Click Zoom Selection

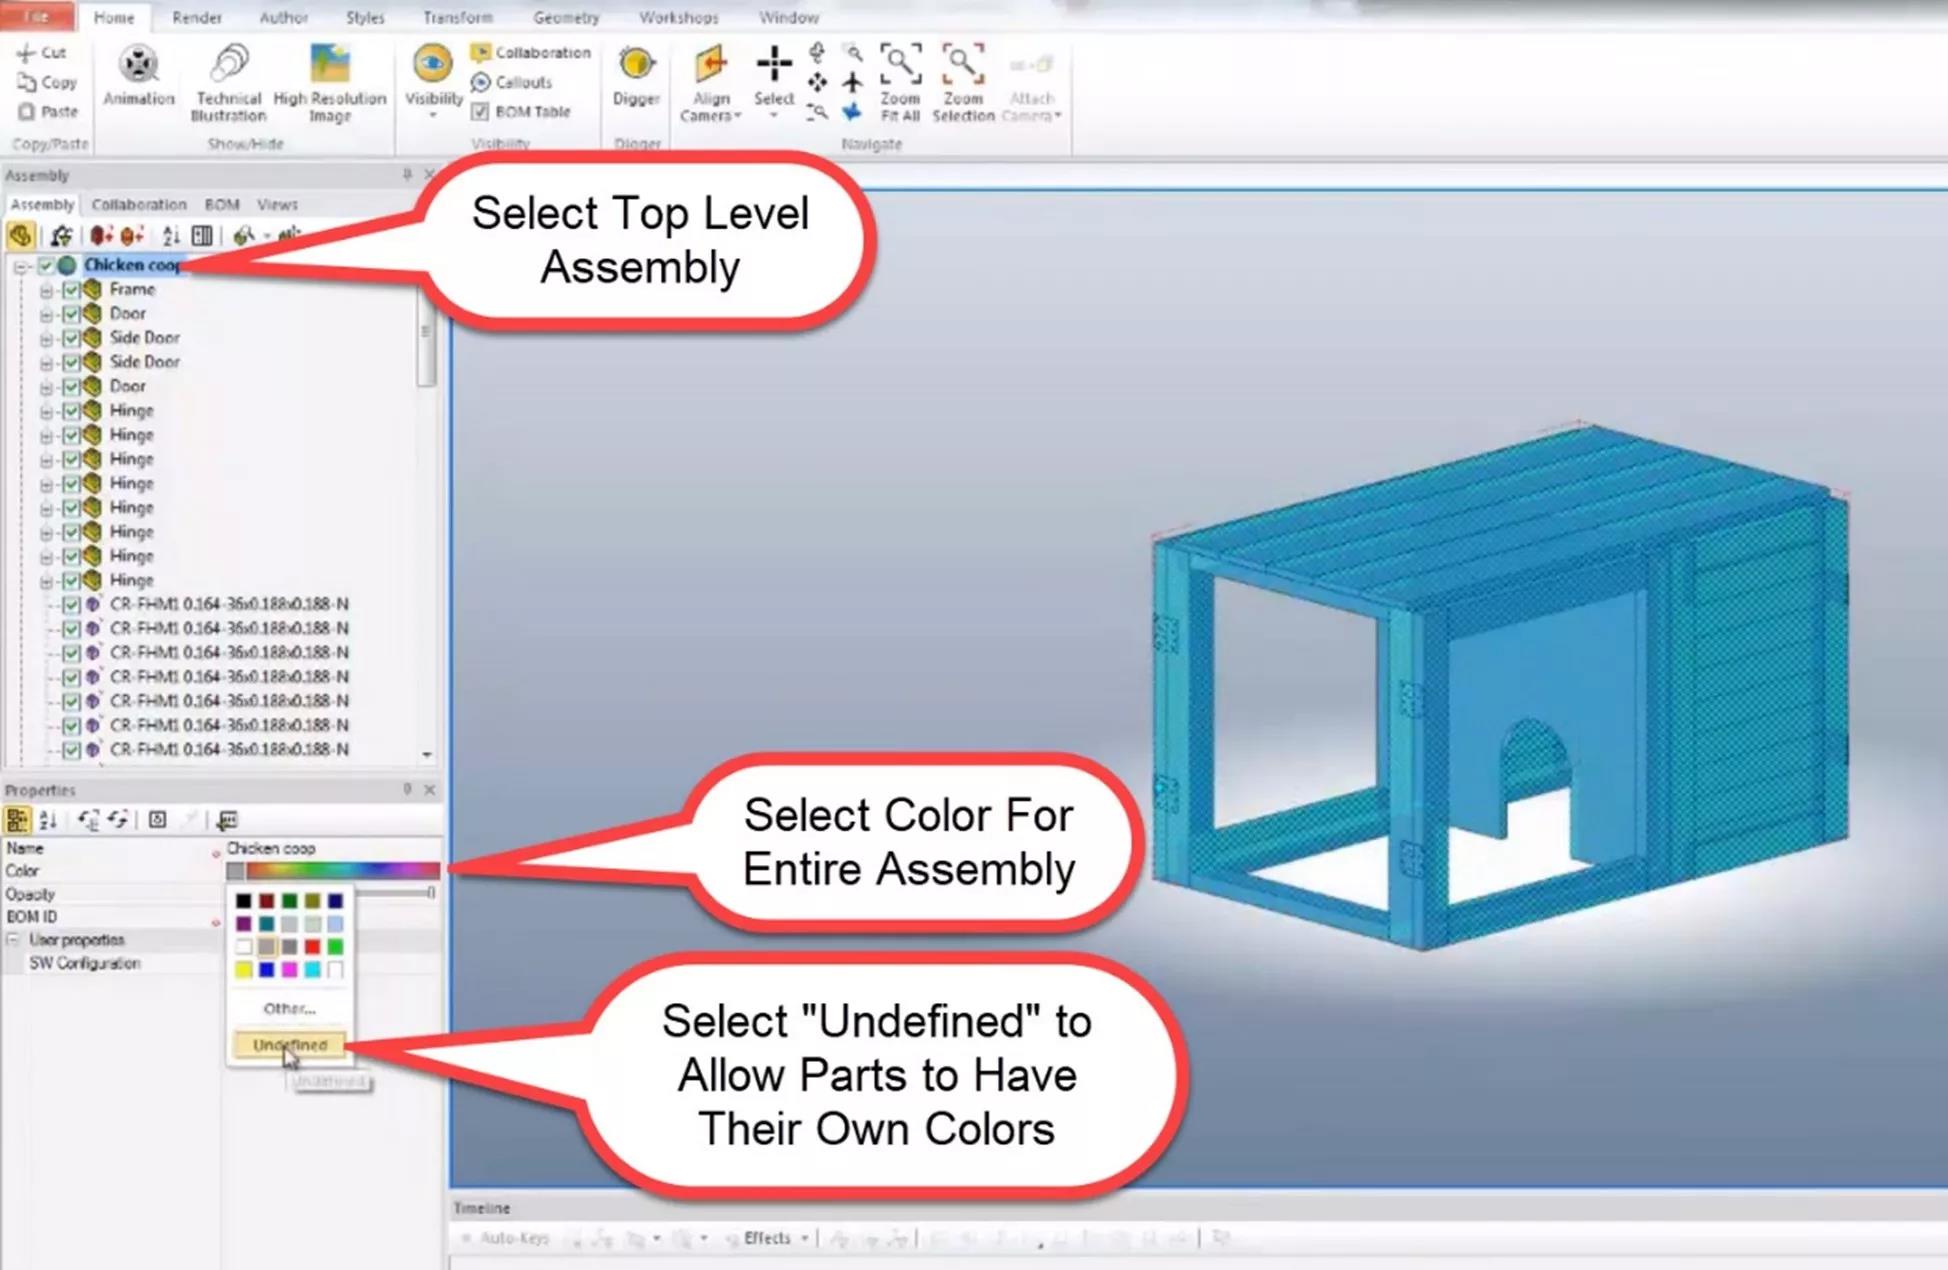coord(963,83)
